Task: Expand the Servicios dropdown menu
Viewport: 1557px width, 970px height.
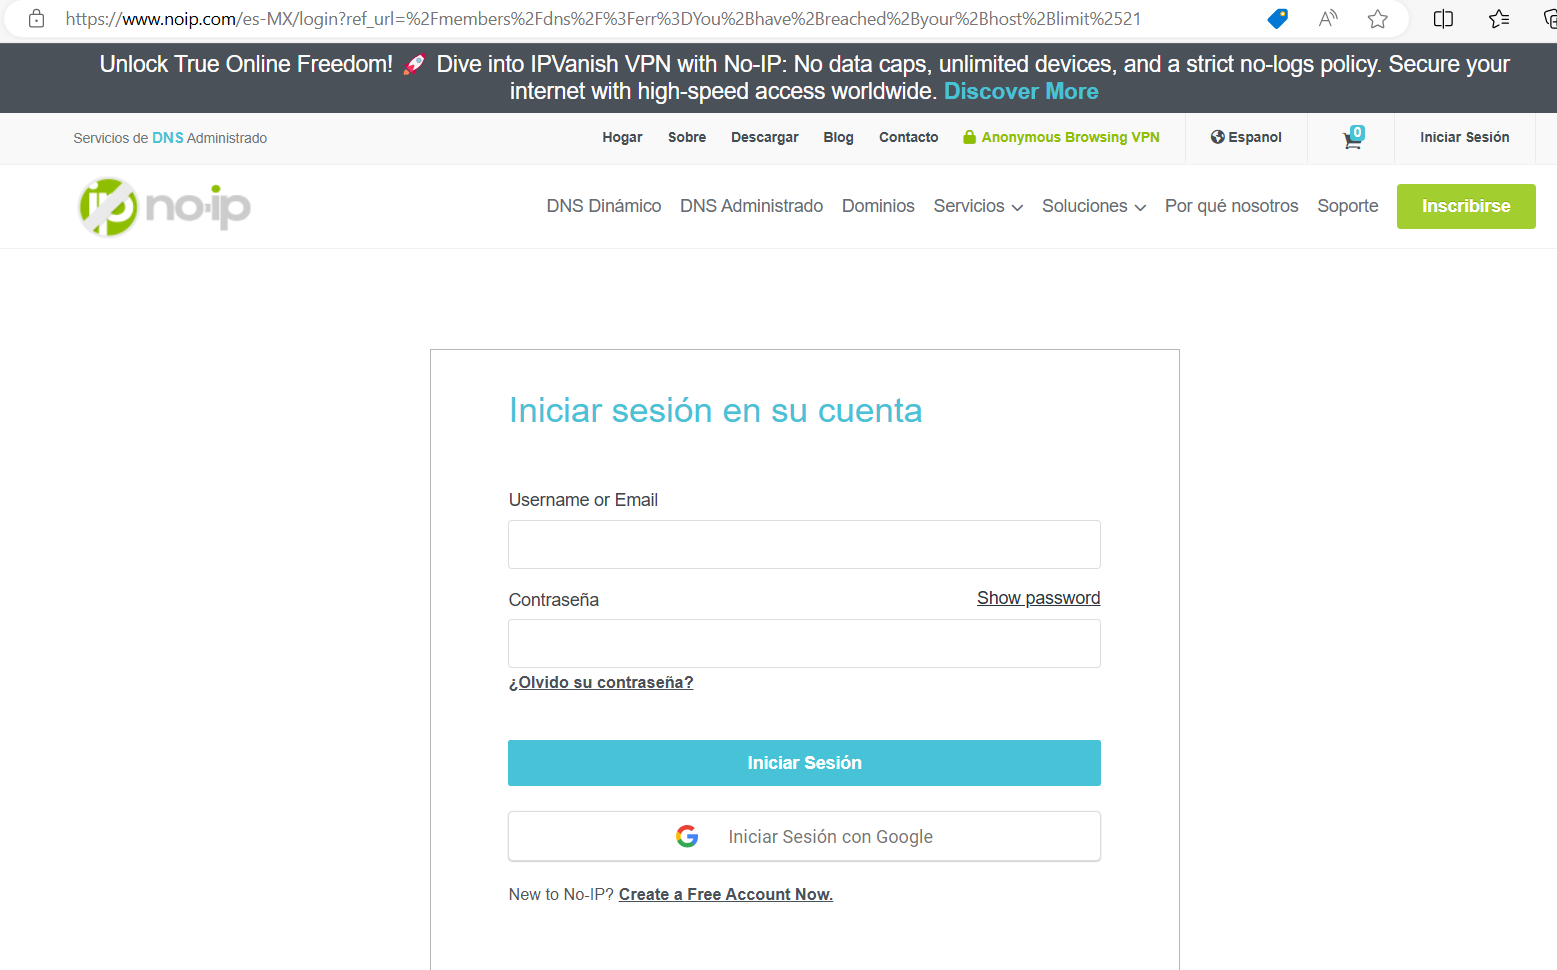Action: tap(978, 206)
